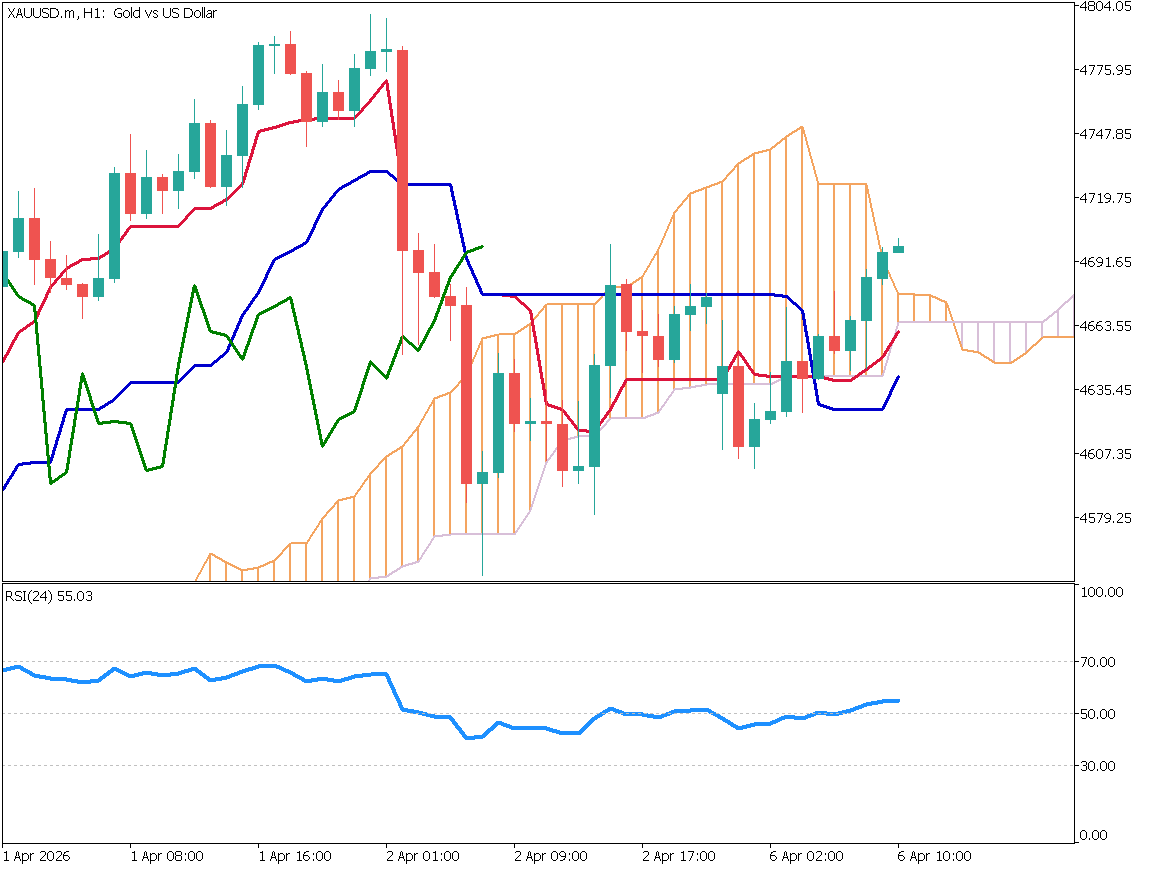Viewport: 1152px width, 870px height.
Task: Click the 6 Apr 10:00 time label
Action: tap(934, 857)
